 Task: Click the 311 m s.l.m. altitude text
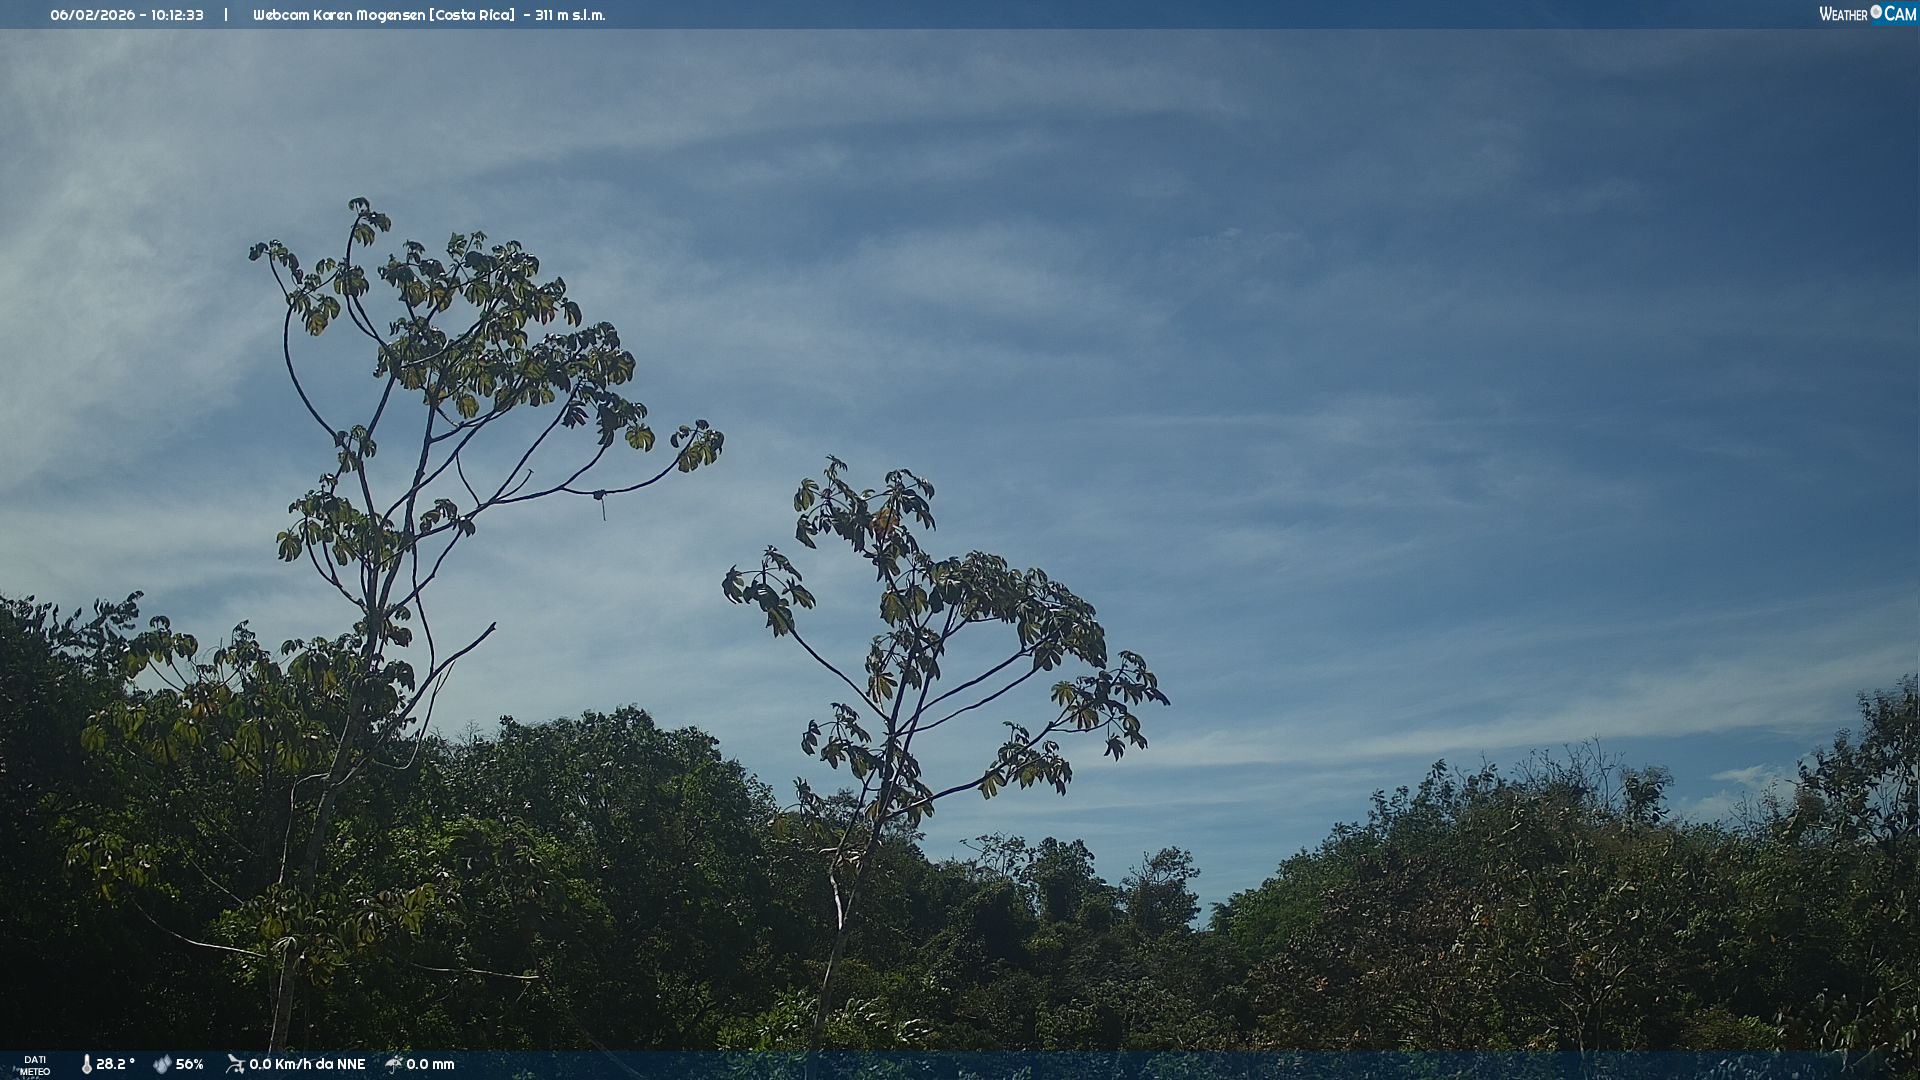point(570,15)
